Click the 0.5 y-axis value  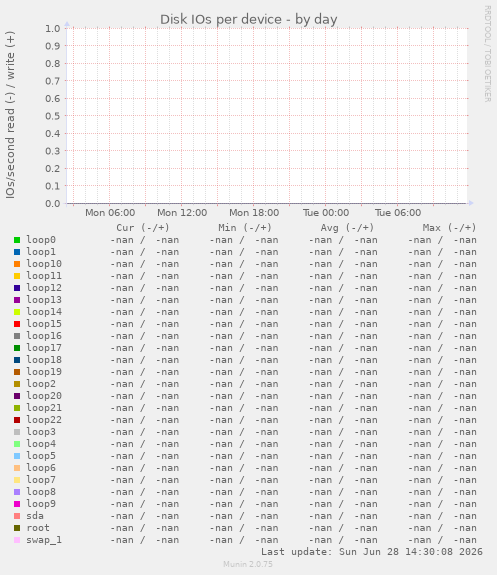pyautogui.click(x=52, y=116)
